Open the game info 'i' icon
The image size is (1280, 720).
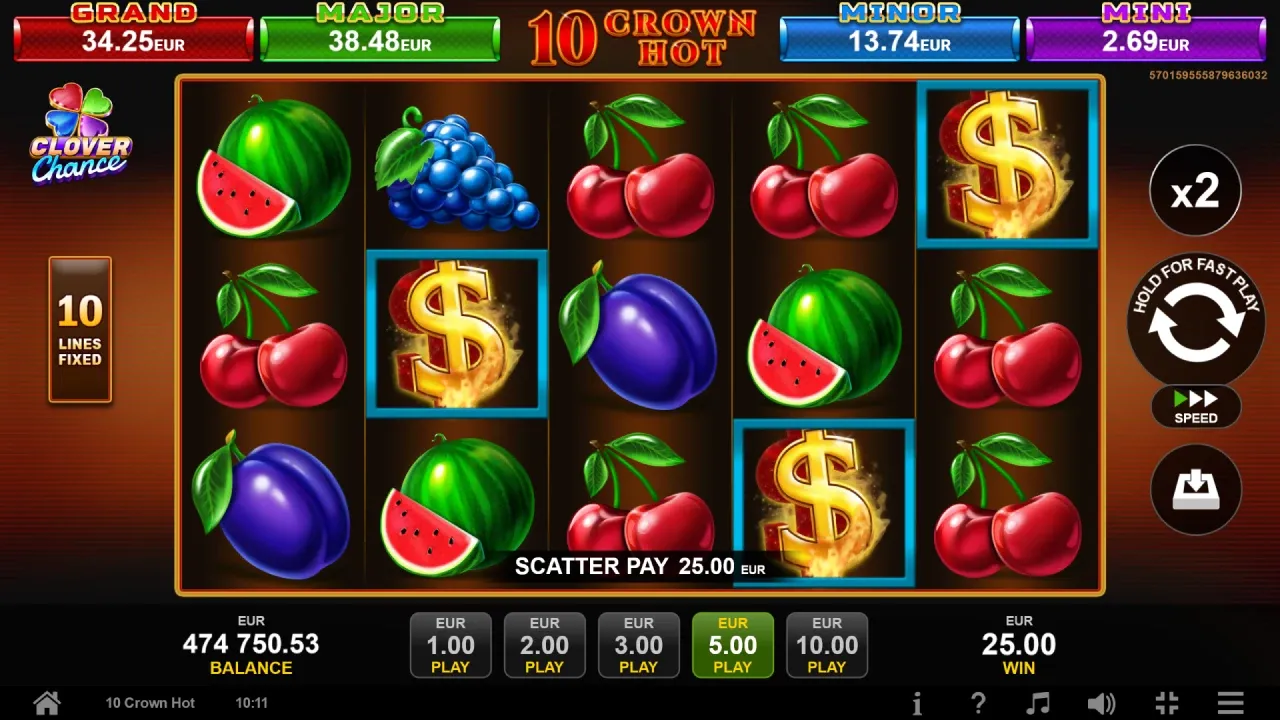coord(917,703)
